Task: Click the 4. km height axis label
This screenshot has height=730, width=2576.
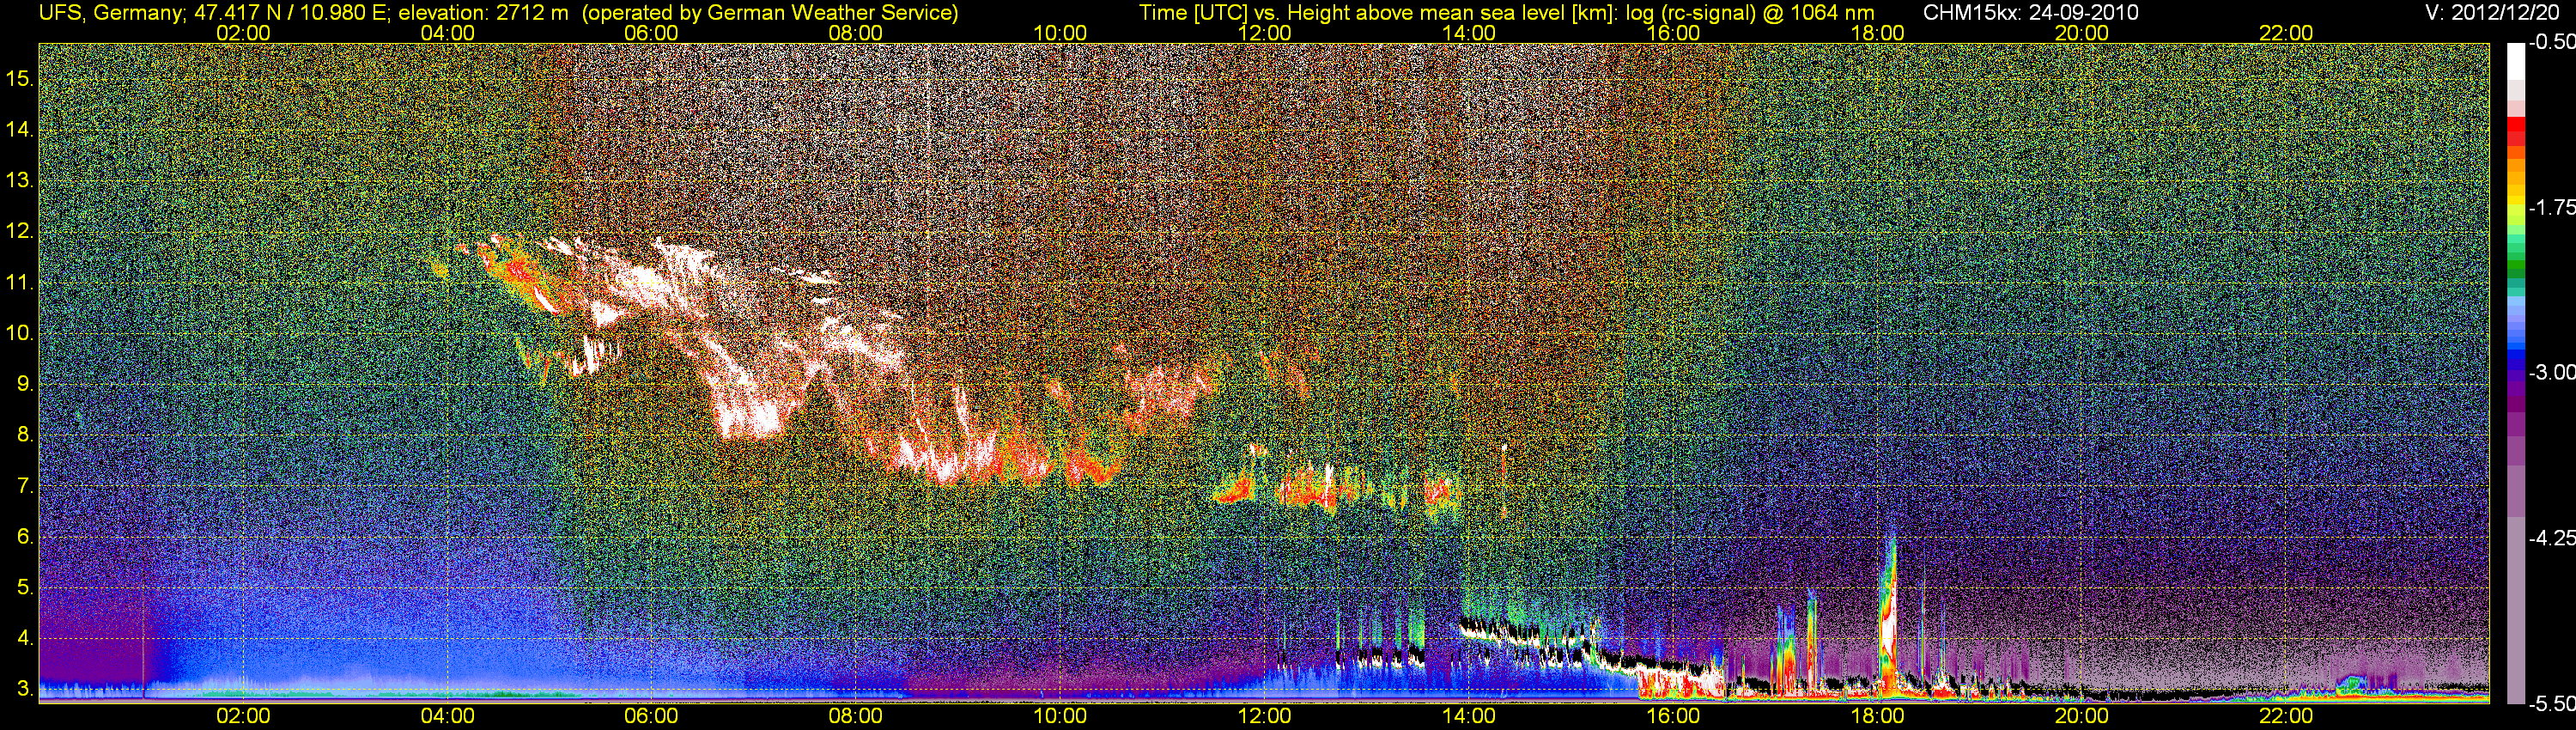Action: (x=26, y=638)
